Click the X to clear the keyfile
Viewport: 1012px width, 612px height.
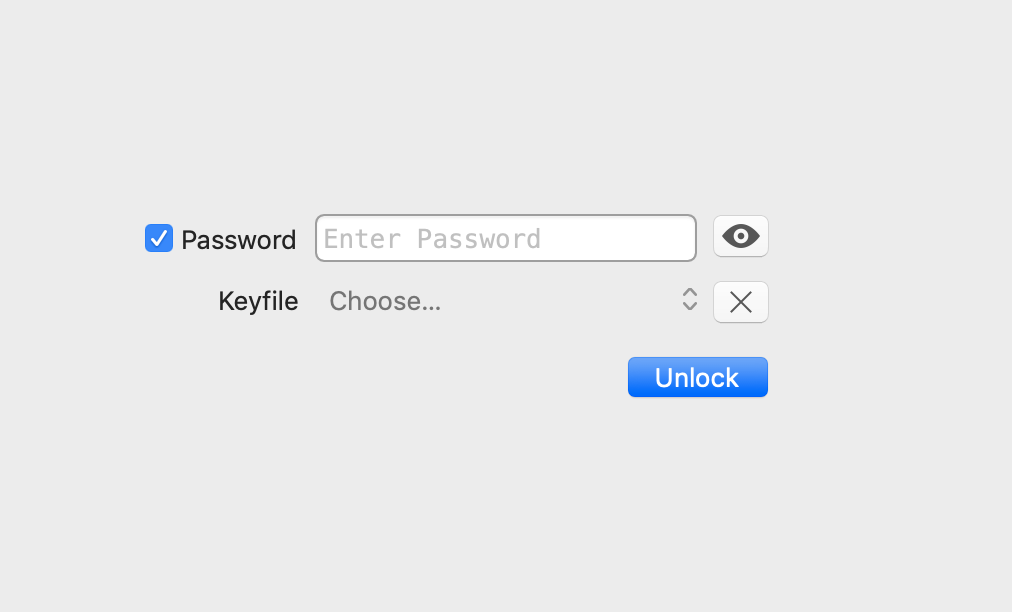tap(740, 301)
